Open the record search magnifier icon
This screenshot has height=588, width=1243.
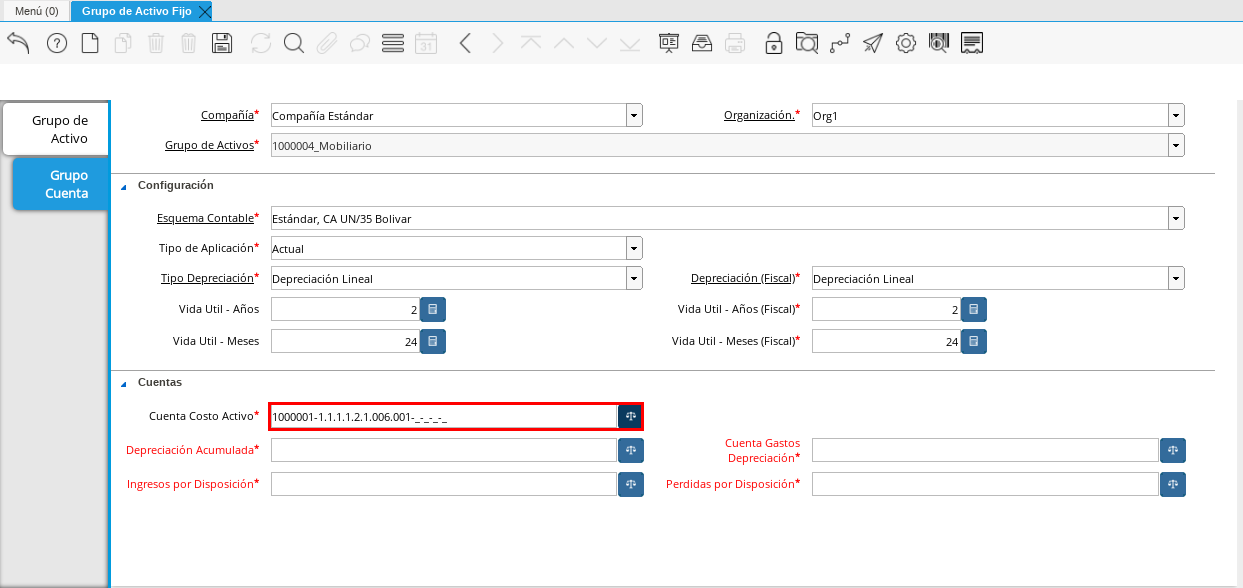point(293,43)
